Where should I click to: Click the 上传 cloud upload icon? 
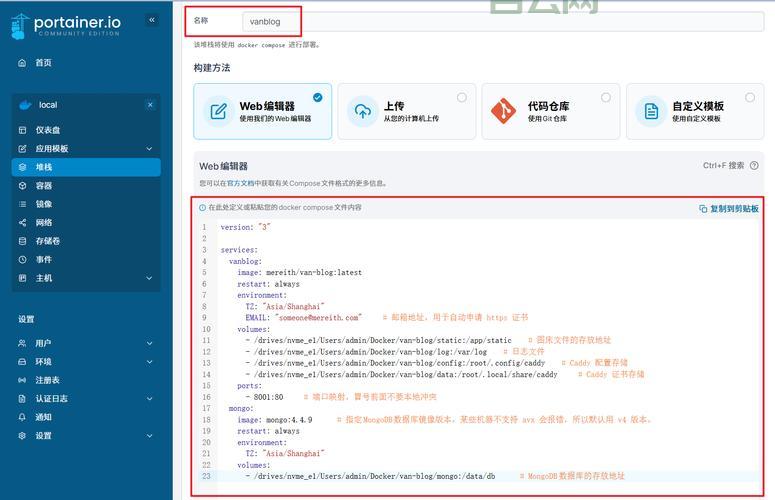[x=363, y=111]
